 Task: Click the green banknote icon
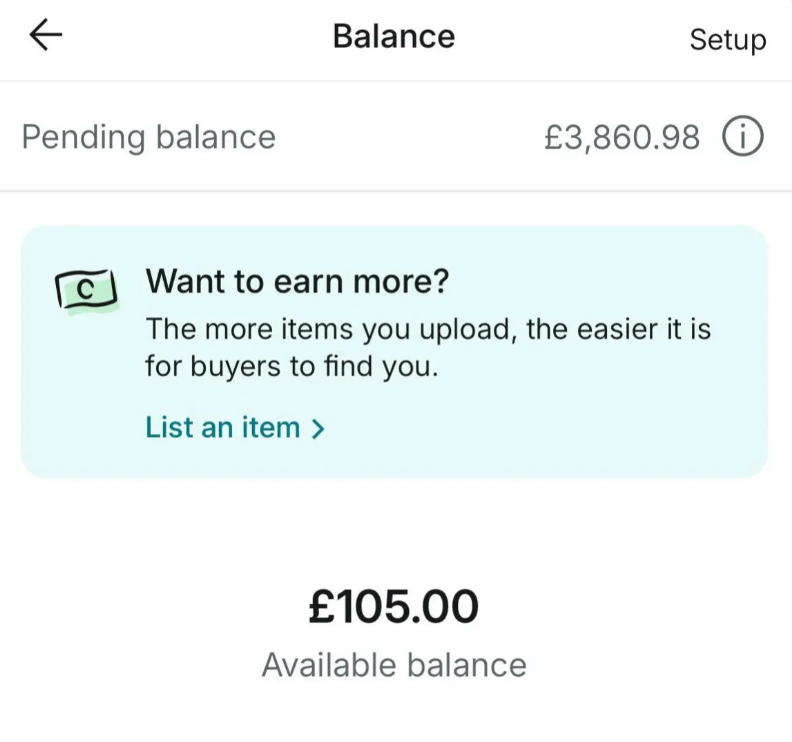85,290
